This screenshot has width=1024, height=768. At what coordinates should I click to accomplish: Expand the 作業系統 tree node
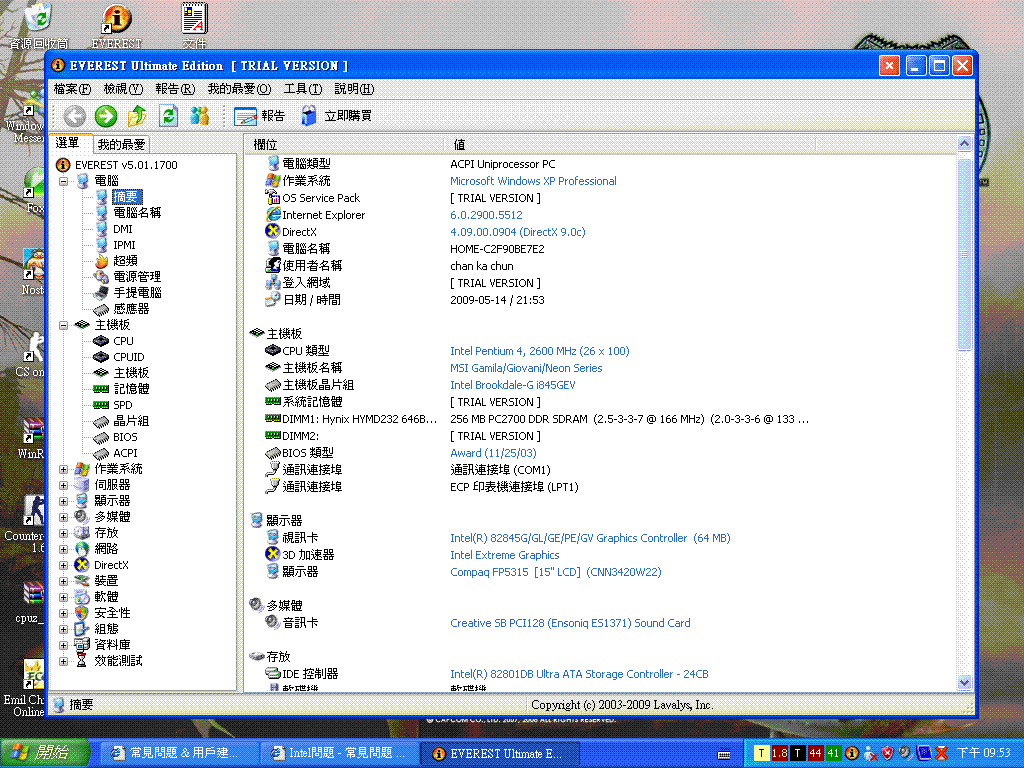[64, 469]
